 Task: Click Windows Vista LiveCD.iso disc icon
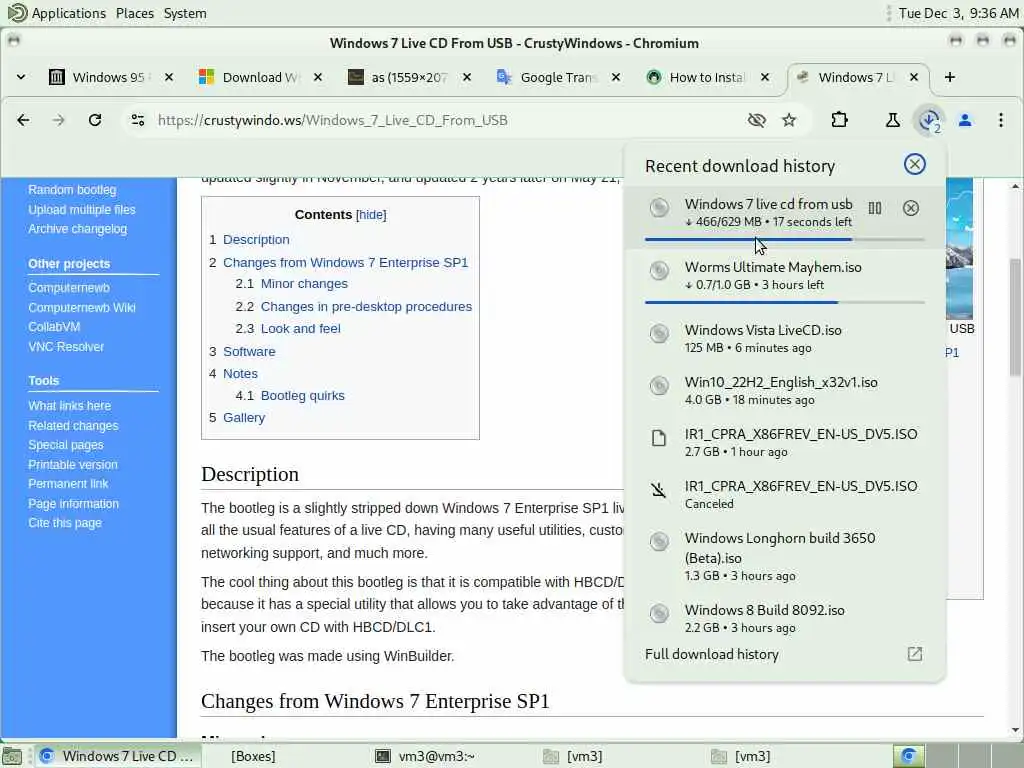click(x=659, y=333)
